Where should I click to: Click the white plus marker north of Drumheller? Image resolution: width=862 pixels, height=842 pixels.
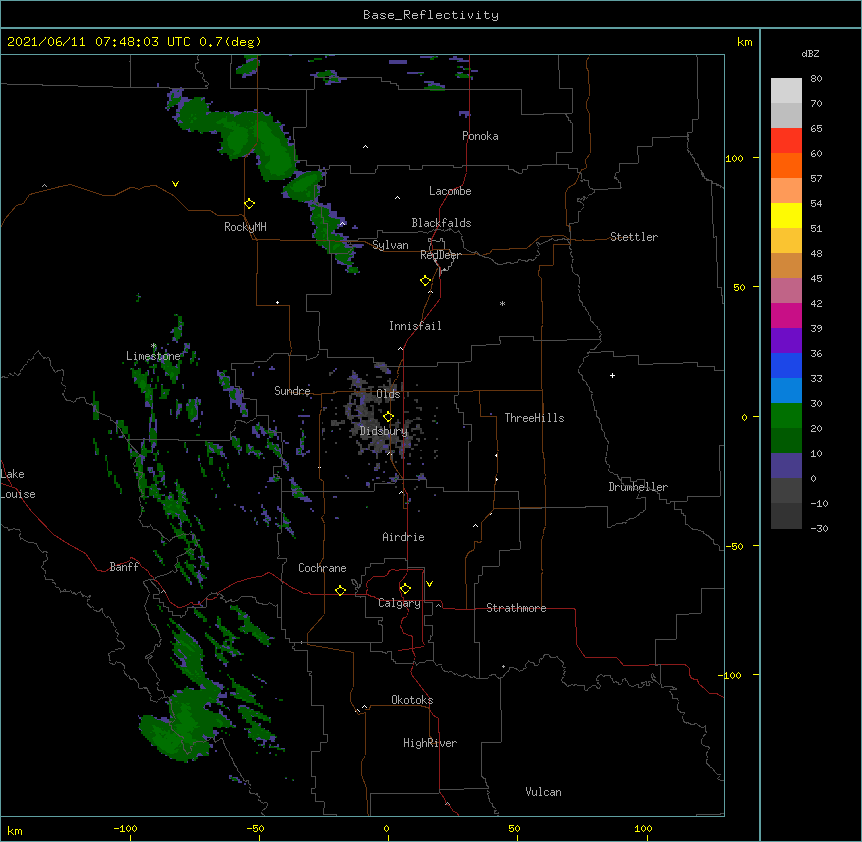[x=612, y=375]
